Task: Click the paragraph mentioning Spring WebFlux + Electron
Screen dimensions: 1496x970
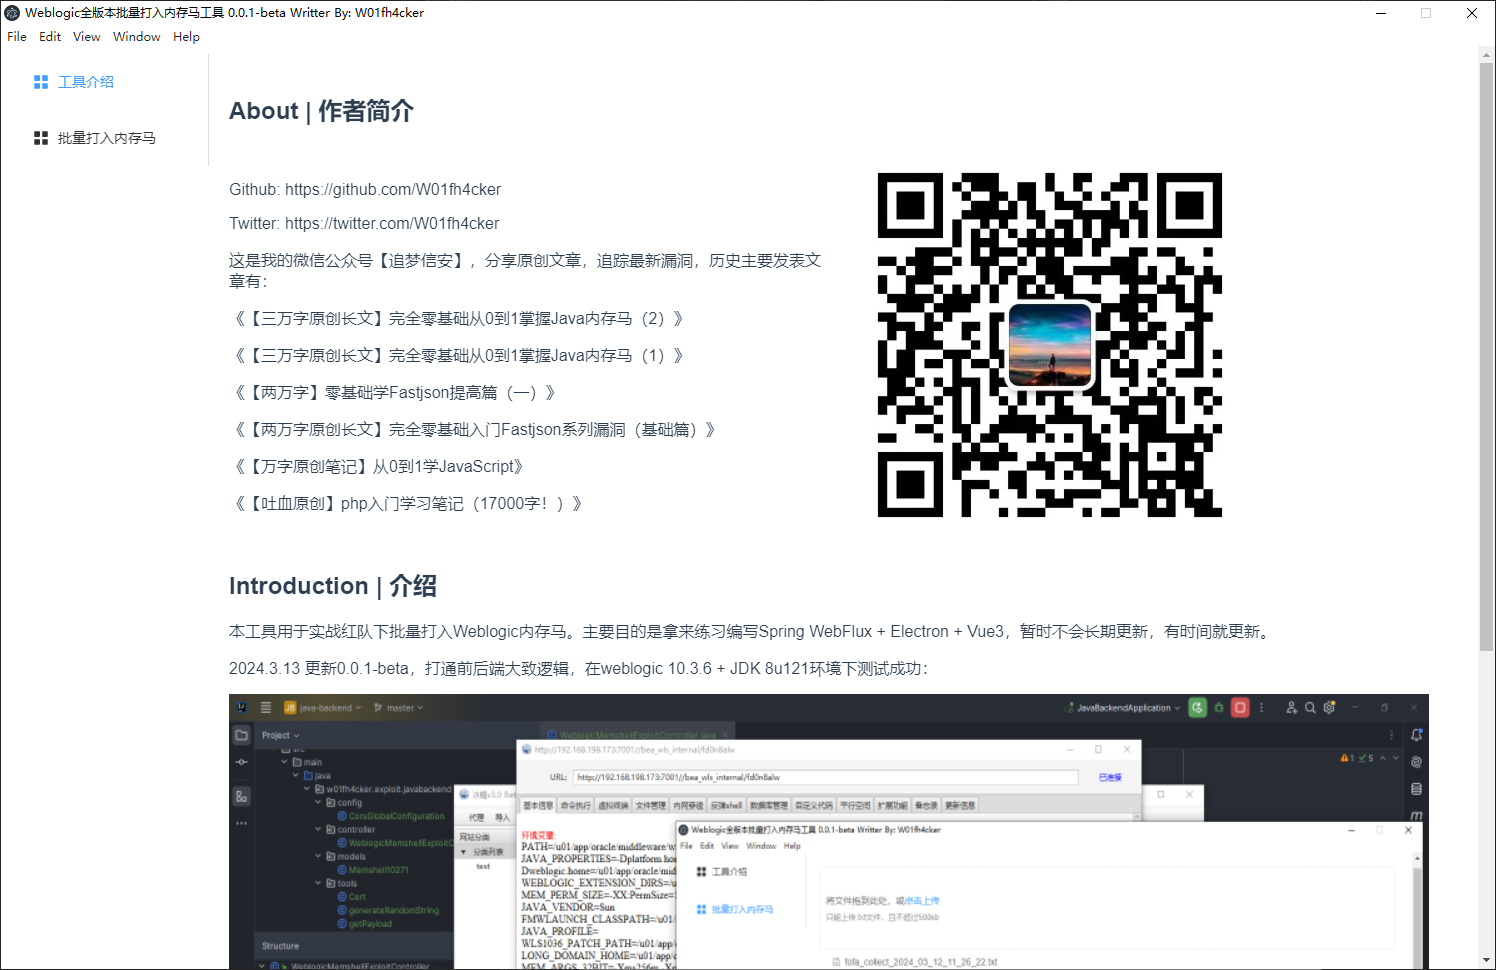Action: coord(752,632)
